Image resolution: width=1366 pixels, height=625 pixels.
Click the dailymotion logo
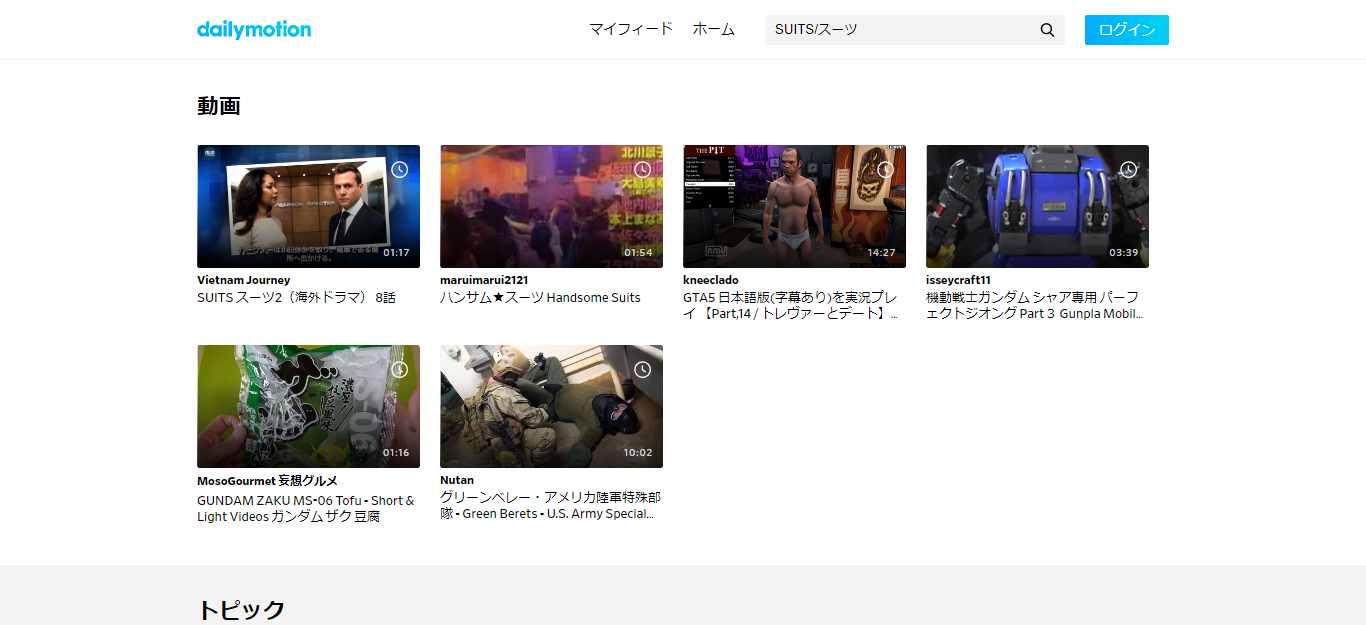254,29
